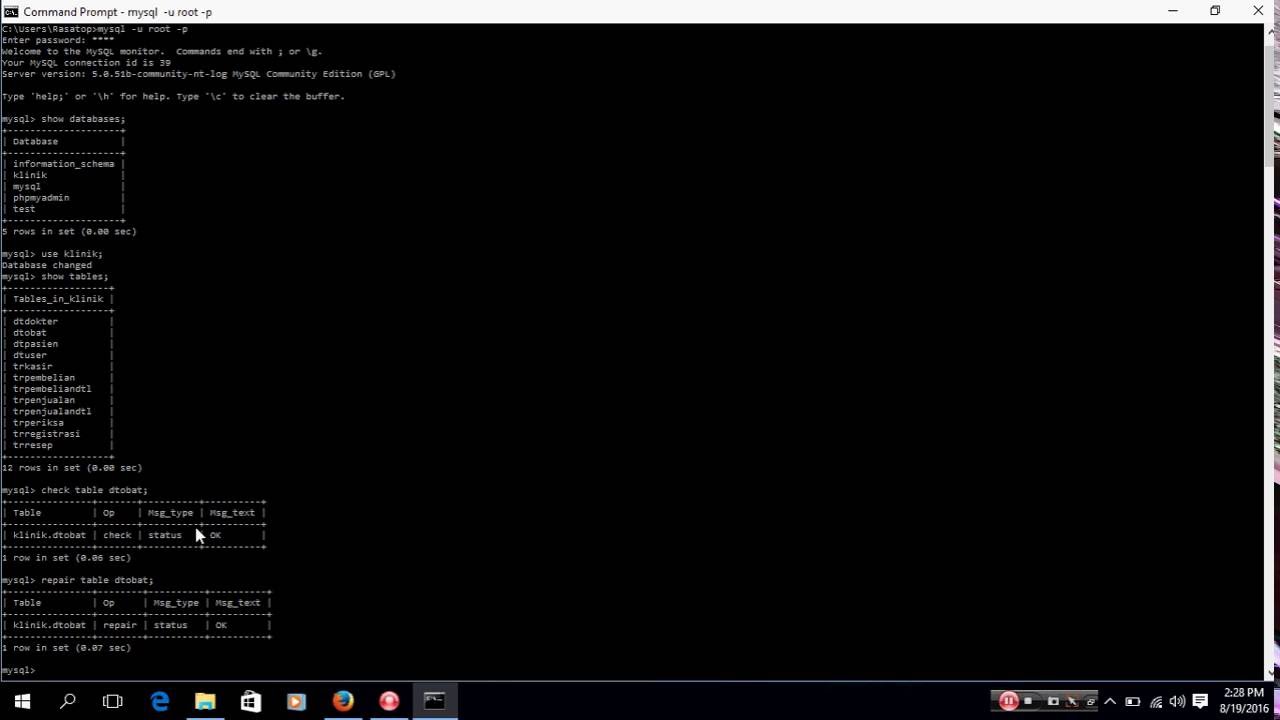This screenshot has width=1280, height=720.
Task: Stop the screen recording
Action: click(1028, 701)
